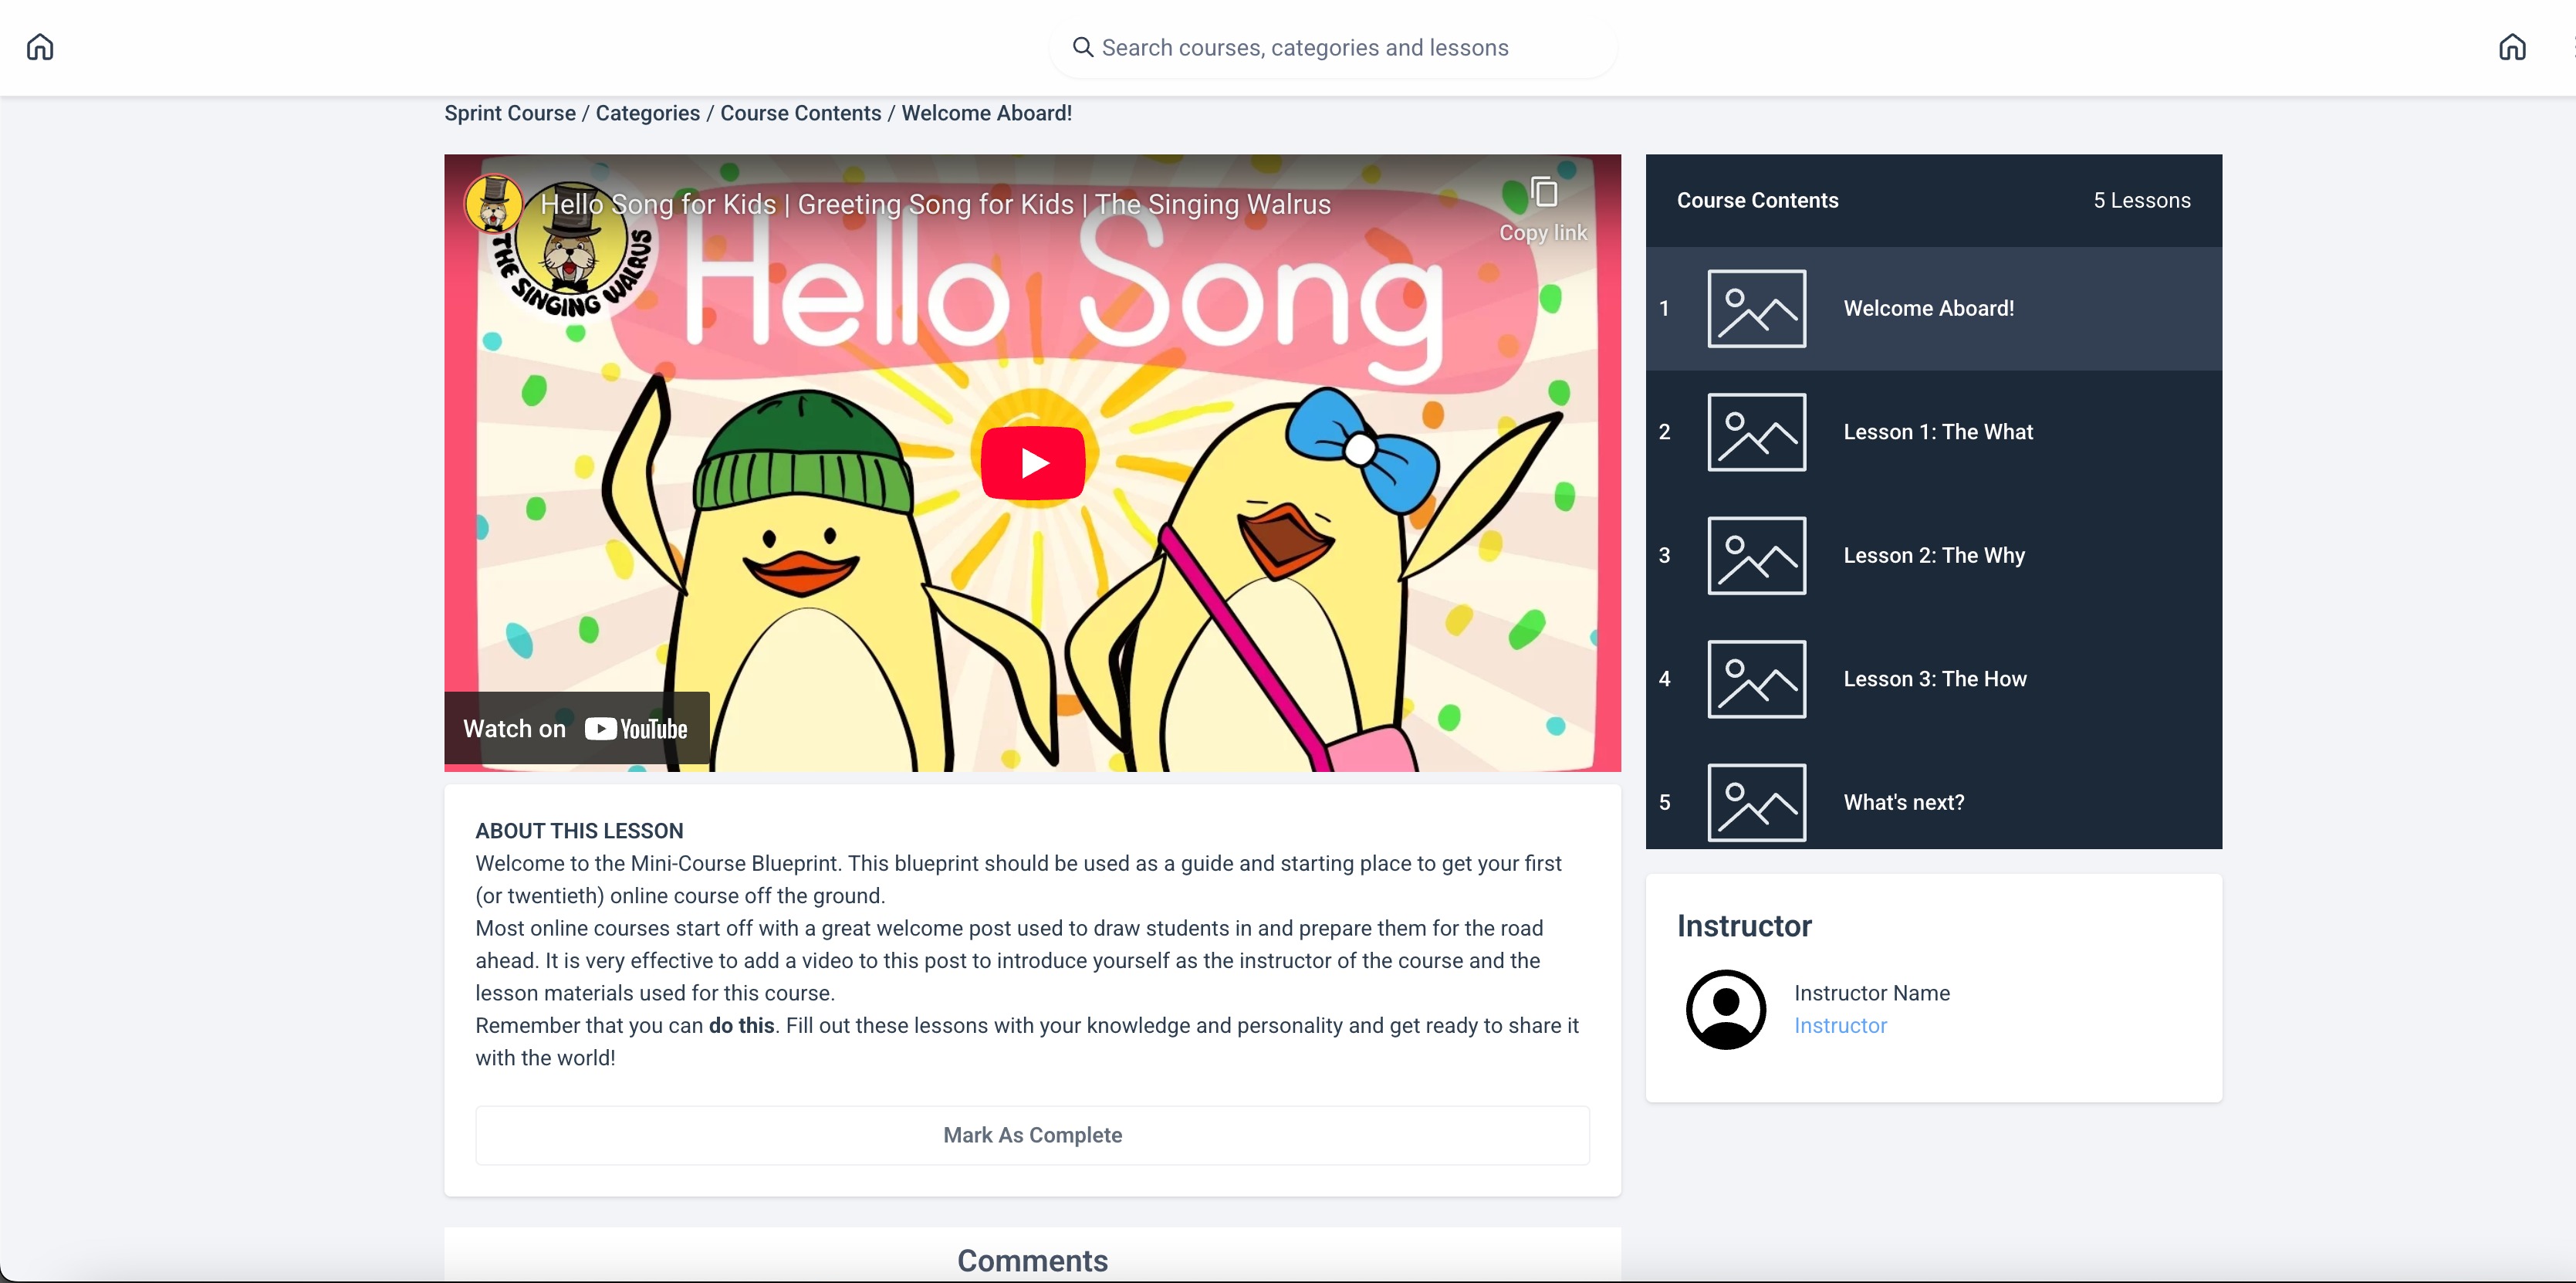This screenshot has width=2576, height=1283.
Task: Click the Lesson 1 image placeholder thumbnail
Action: 1756,432
